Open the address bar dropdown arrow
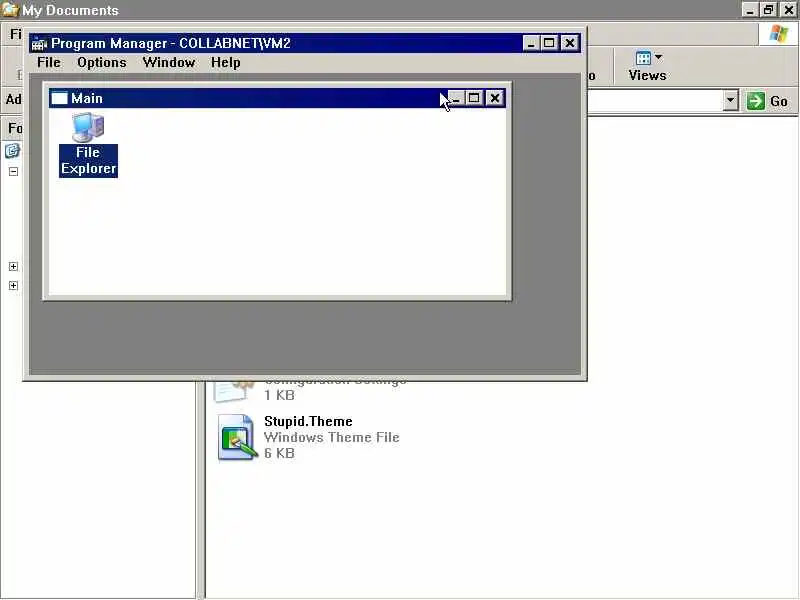Screen dimensions: 800x600 [x=731, y=101]
